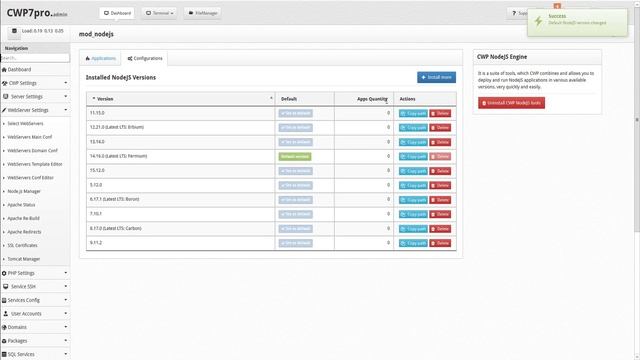Set version 11.15.0 as default
Image resolution: width=640 pixels, height=360 pixels.
tap(296, 113)
